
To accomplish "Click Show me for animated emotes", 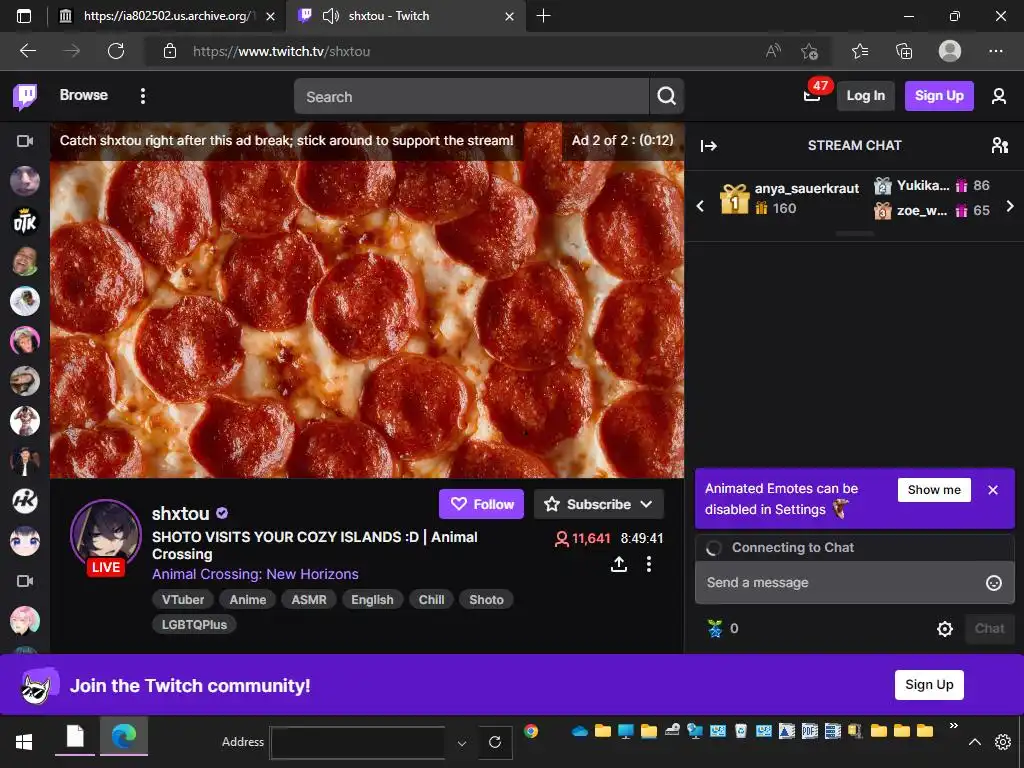I will [x=934, y=490].
